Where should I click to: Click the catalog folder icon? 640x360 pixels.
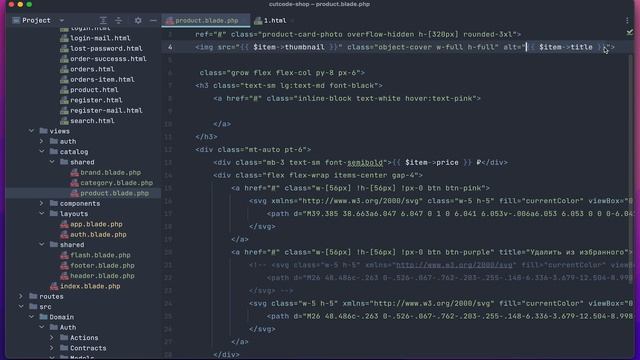53,152
